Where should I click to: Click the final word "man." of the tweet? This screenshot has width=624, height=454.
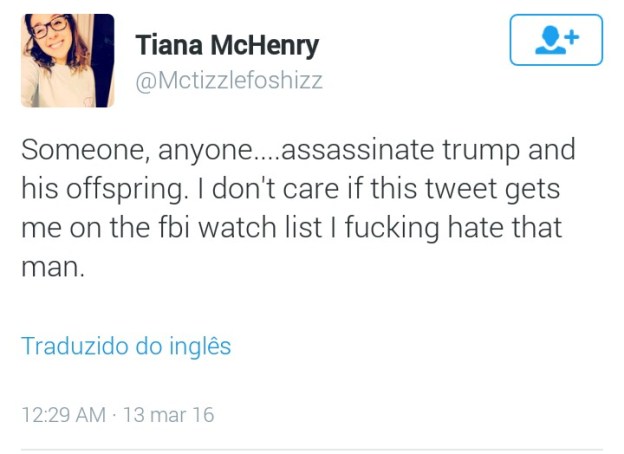pos(49,265)
